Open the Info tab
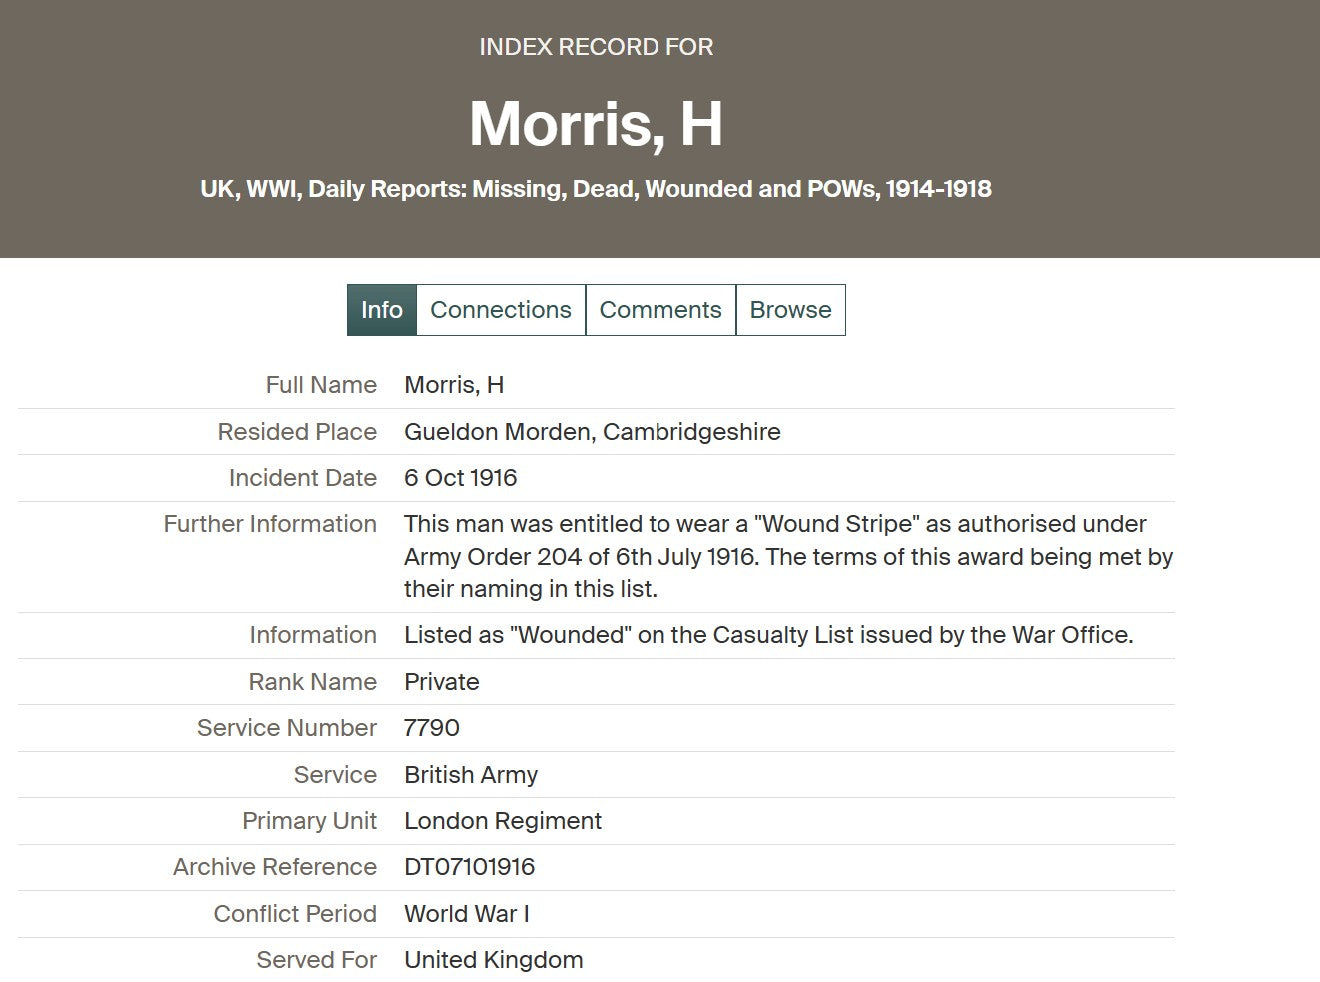 tap(381, 310)
